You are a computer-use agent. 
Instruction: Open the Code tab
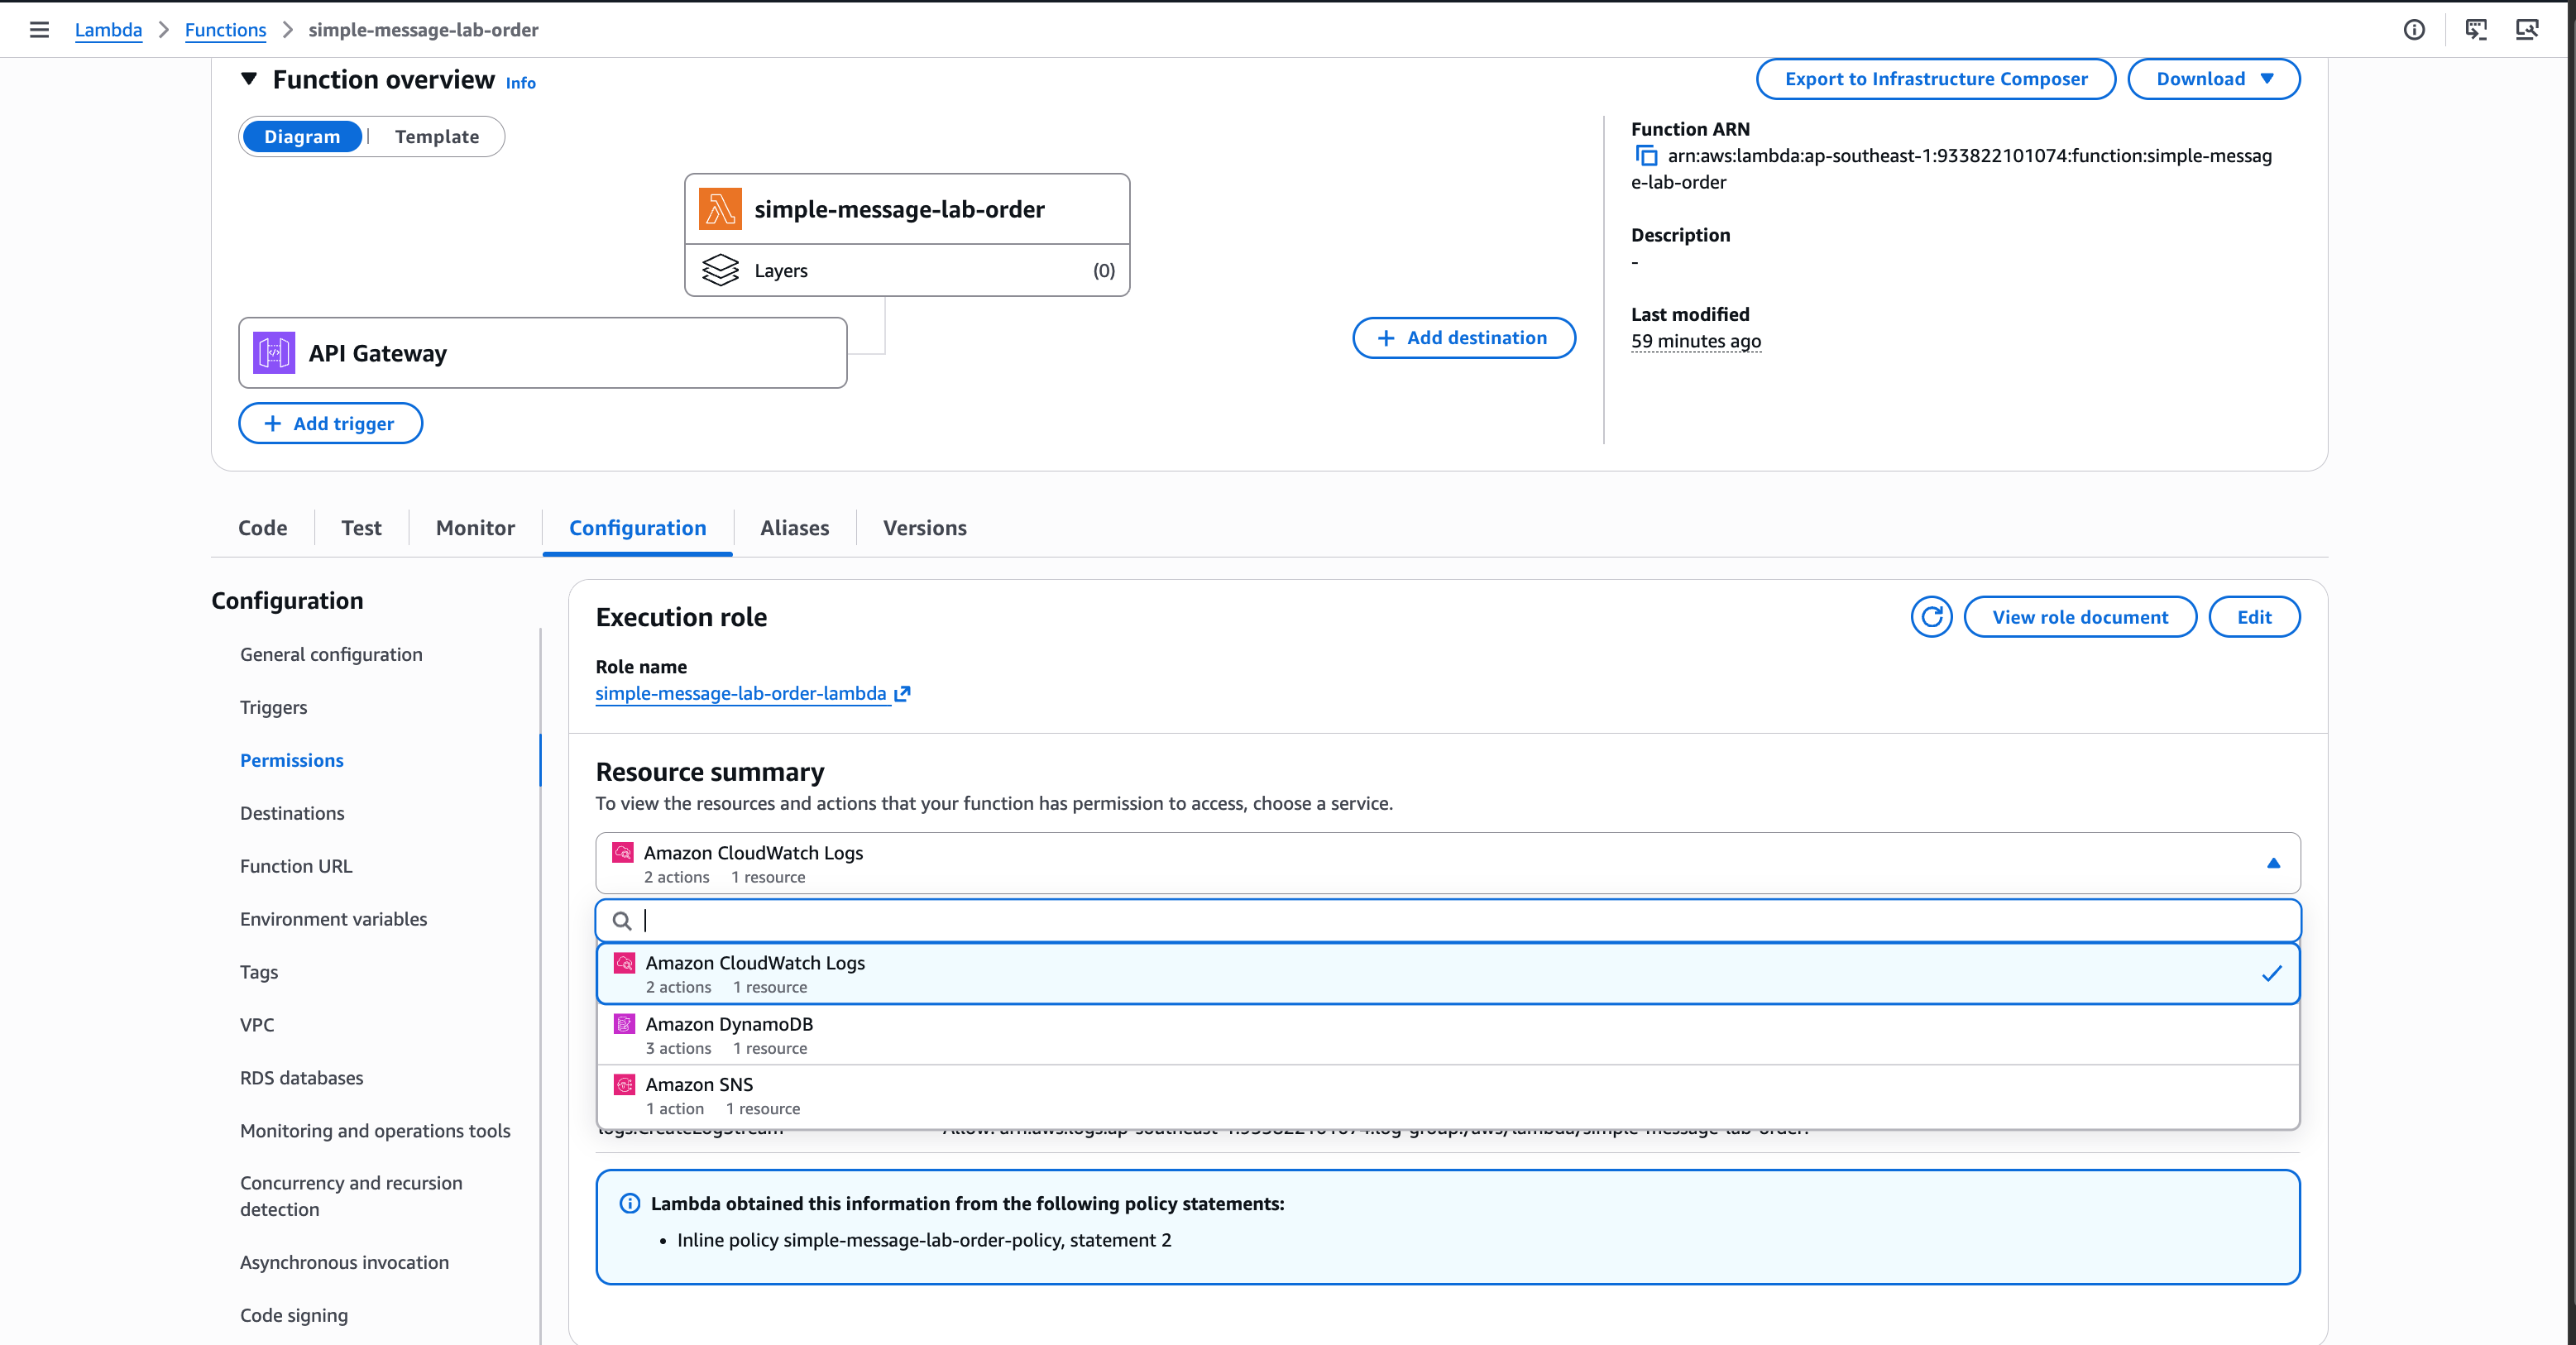click(x=263, y=528)
